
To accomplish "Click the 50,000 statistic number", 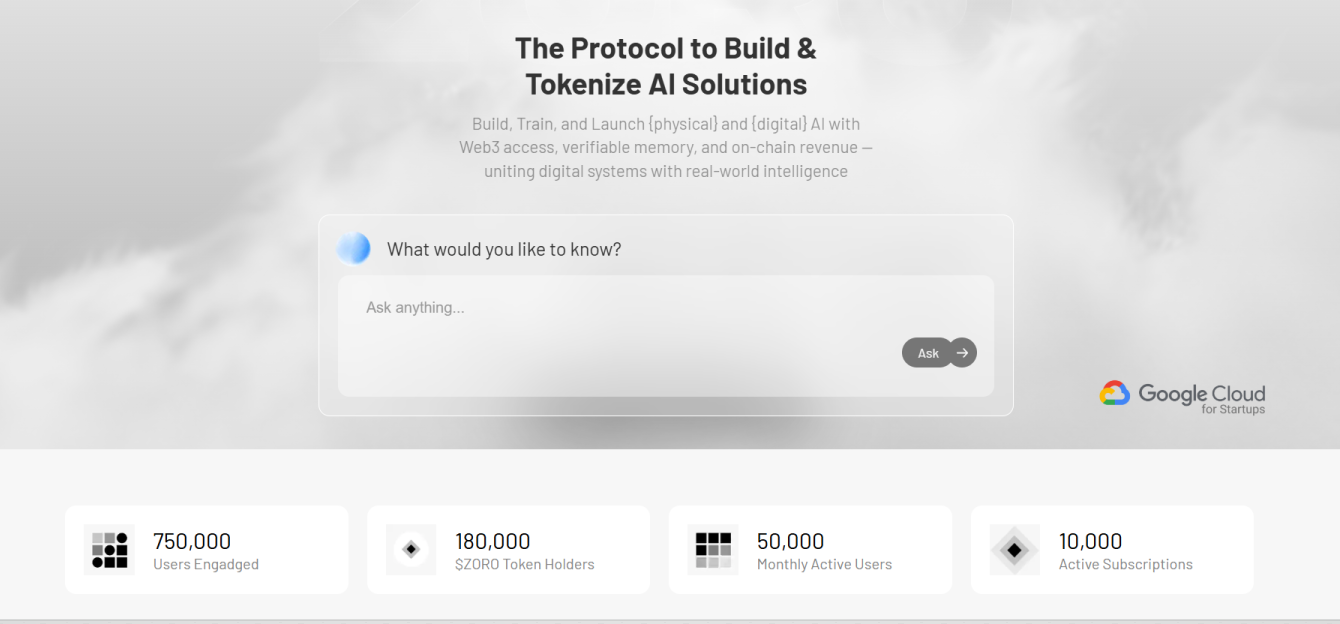I will pyautogui.click(x=791, y=541).
